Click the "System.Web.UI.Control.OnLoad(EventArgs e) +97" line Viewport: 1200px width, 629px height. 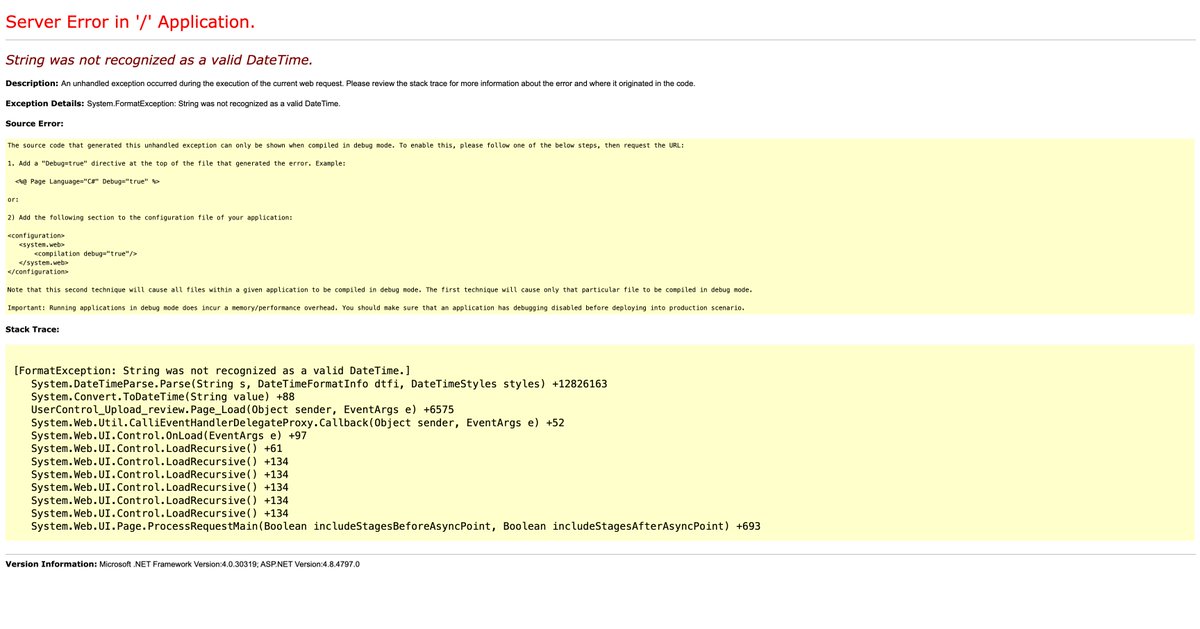169,436
